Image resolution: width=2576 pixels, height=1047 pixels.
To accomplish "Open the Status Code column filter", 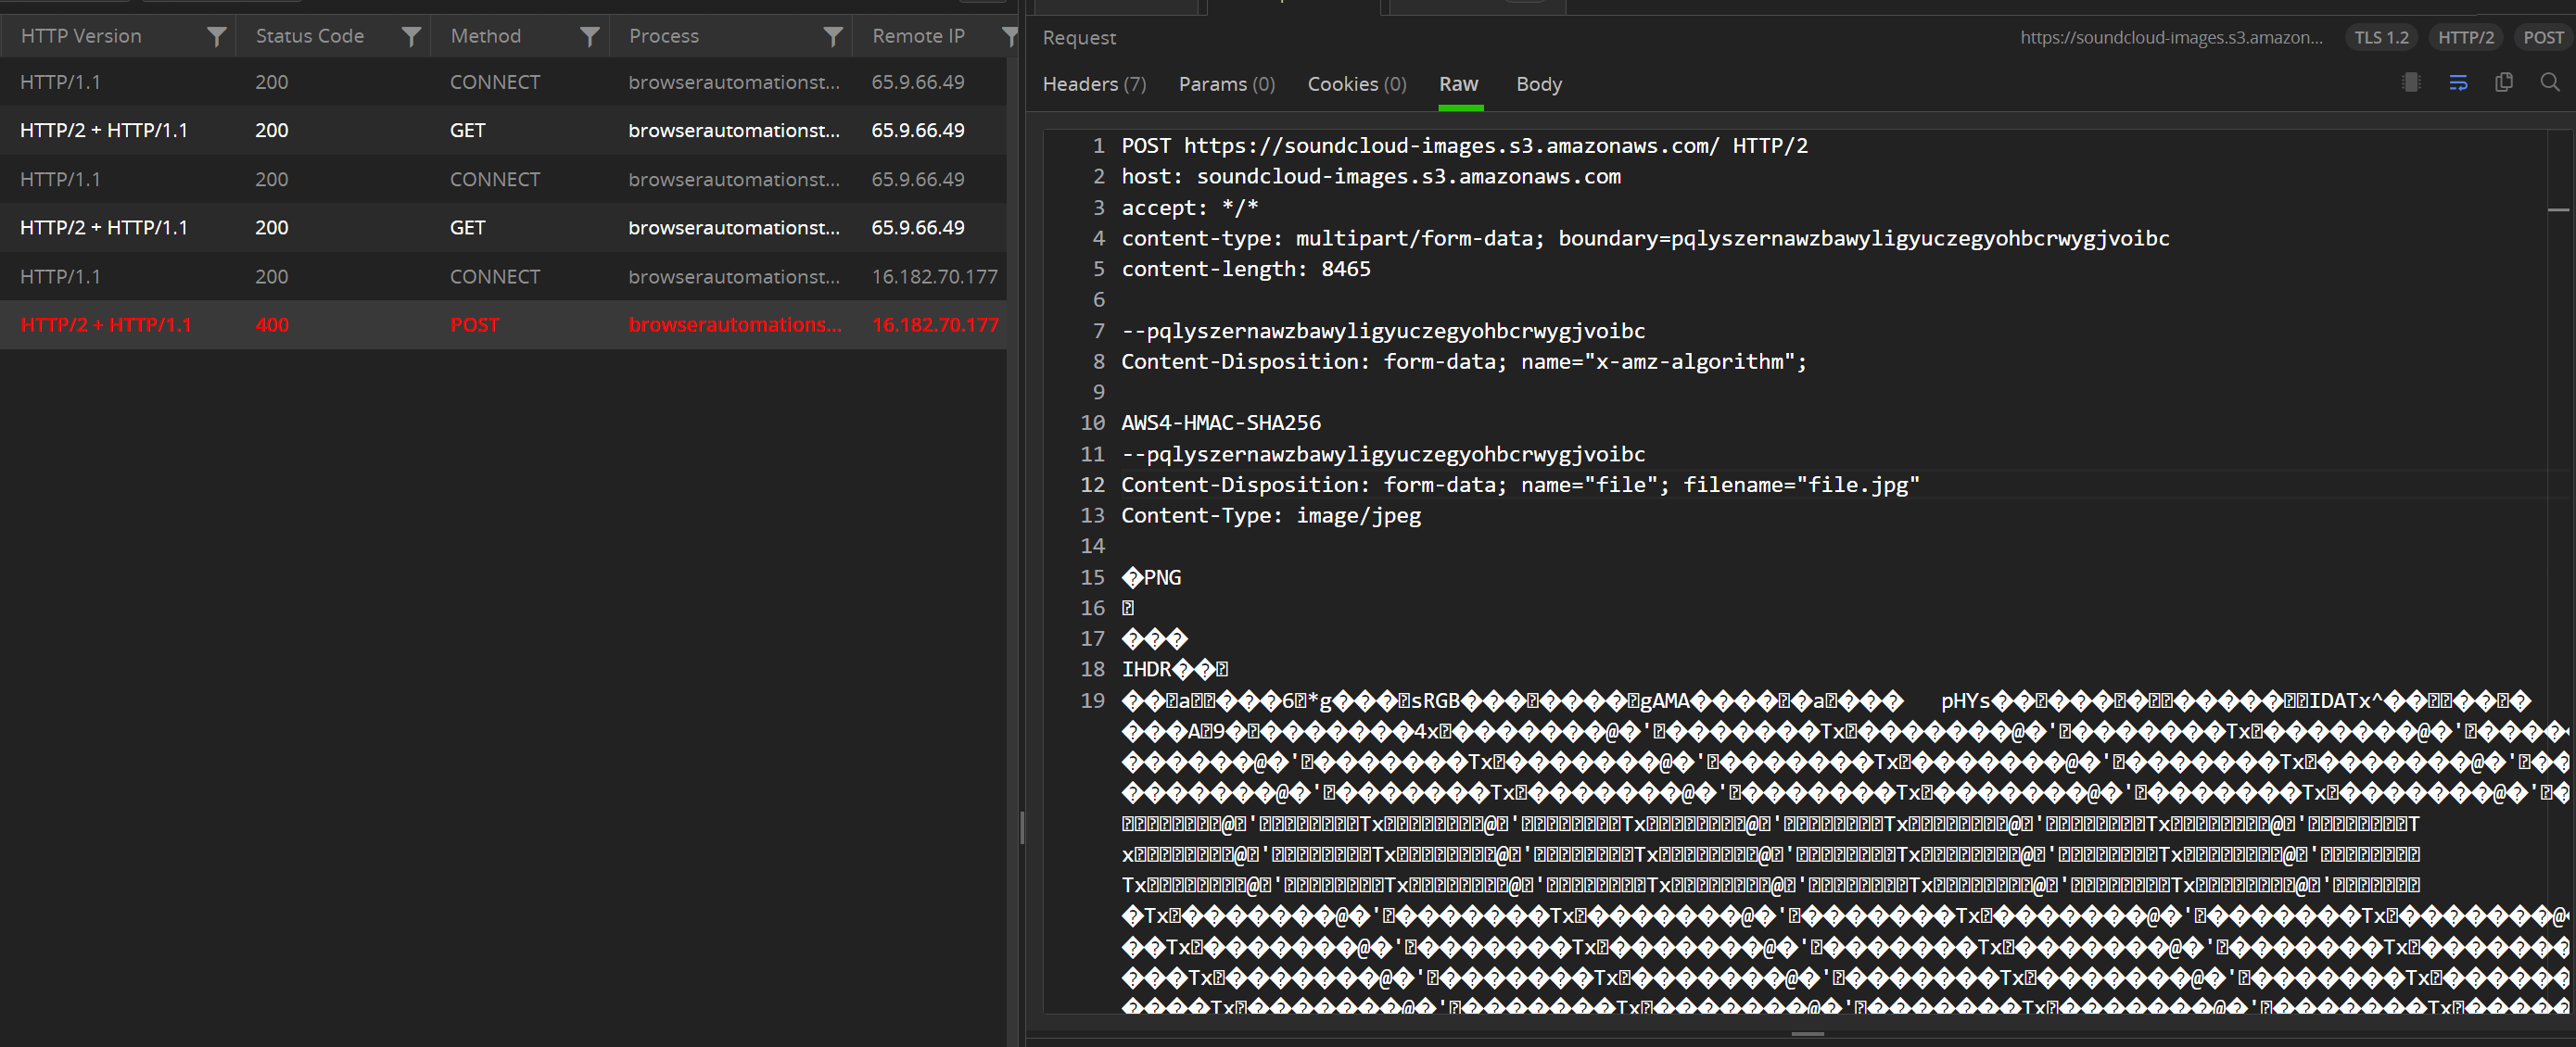I will pos(410,37).
